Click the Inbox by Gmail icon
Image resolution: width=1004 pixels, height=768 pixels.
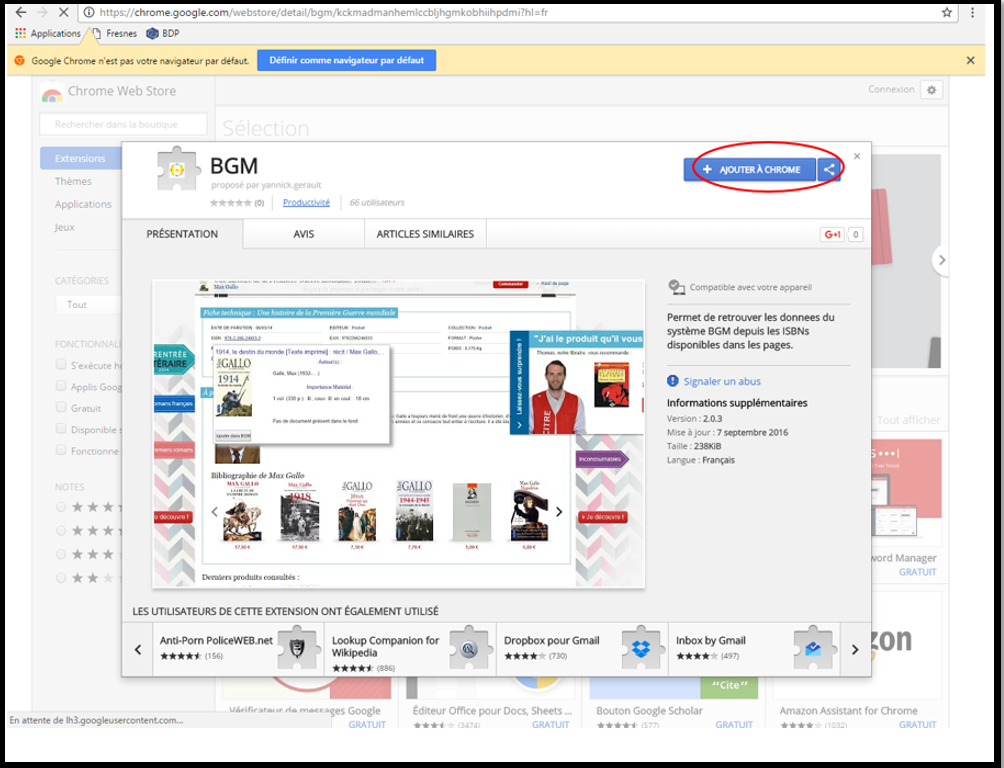[813, 648]
